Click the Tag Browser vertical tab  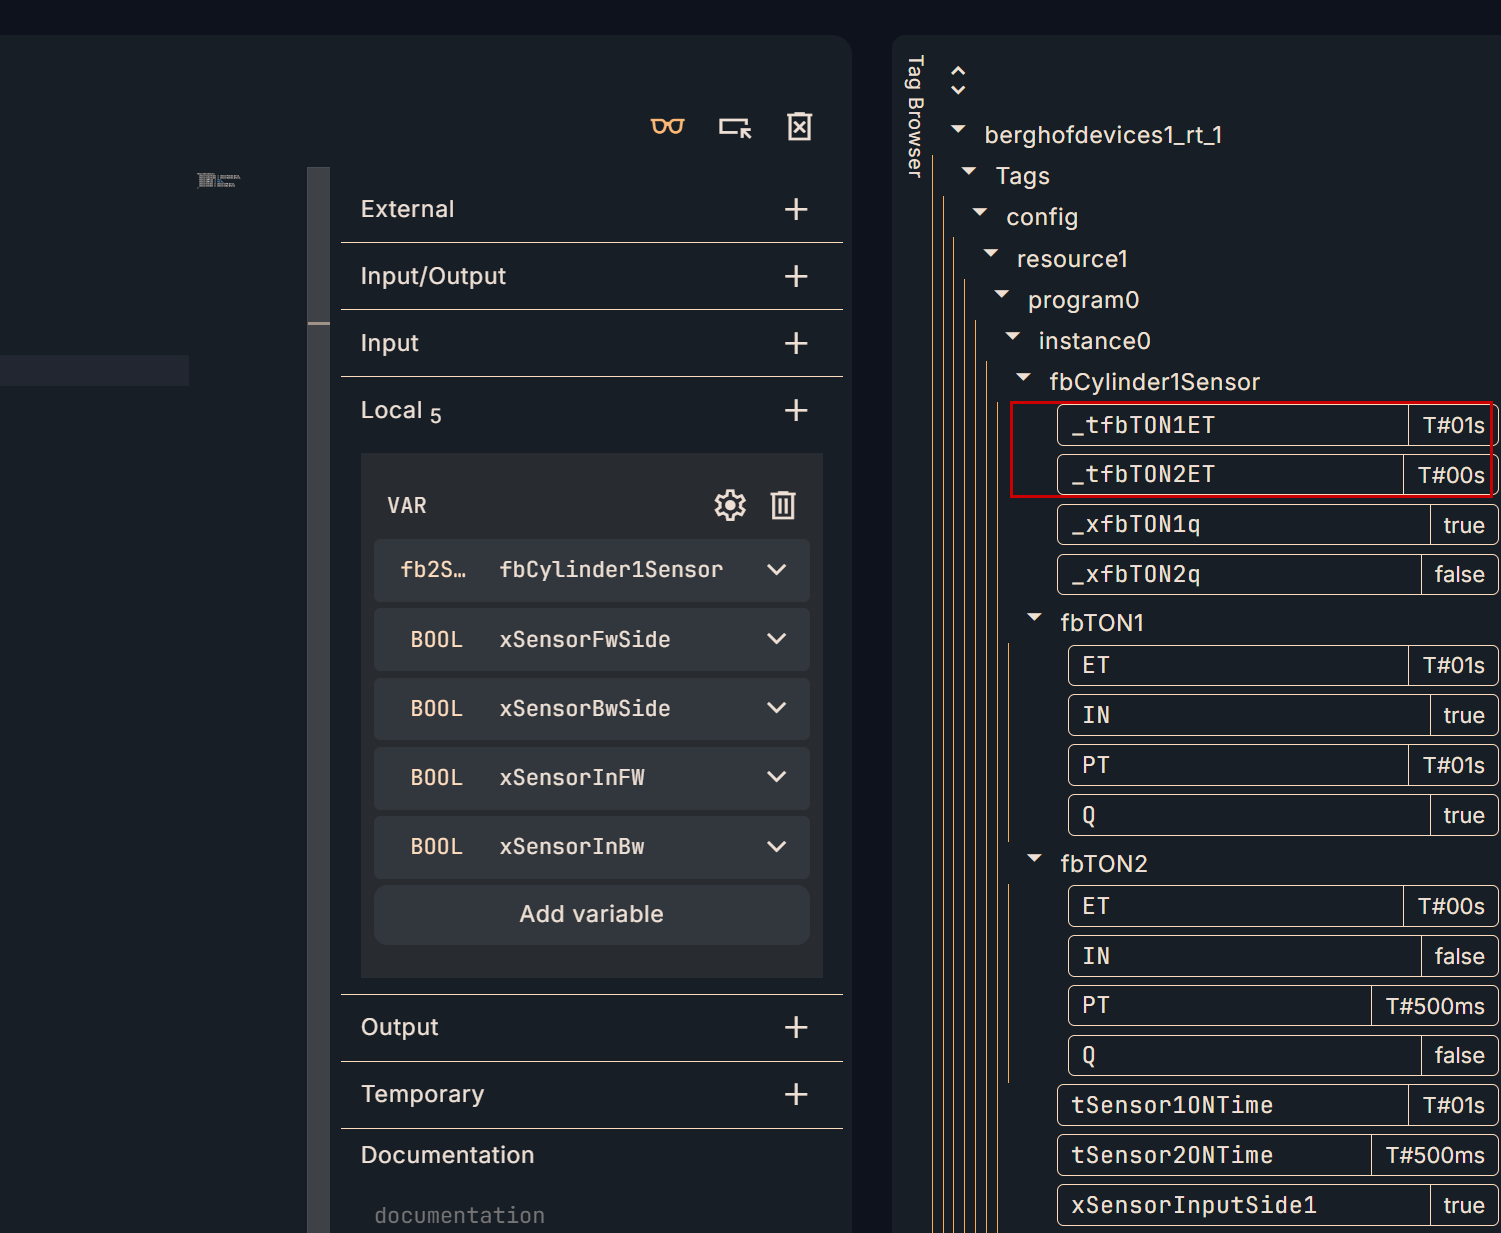[914, 117]
